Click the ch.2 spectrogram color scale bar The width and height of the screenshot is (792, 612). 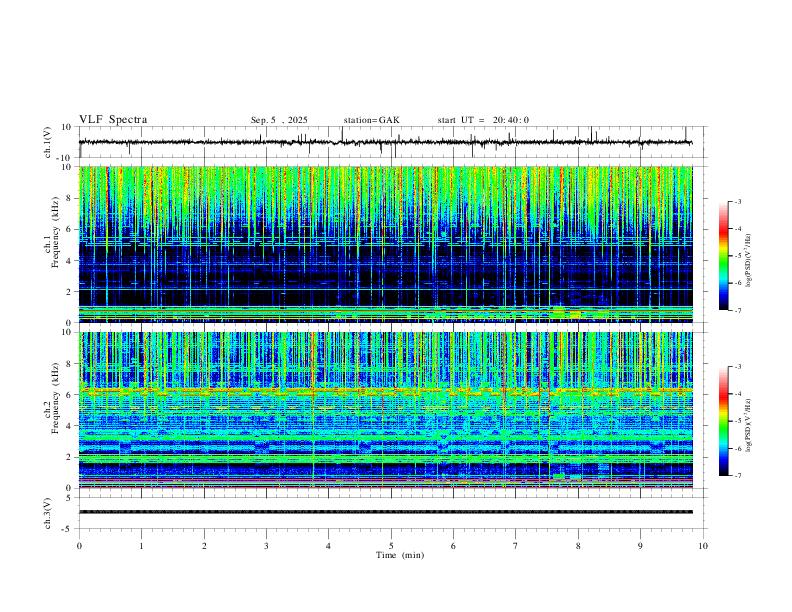coord(723,421)
